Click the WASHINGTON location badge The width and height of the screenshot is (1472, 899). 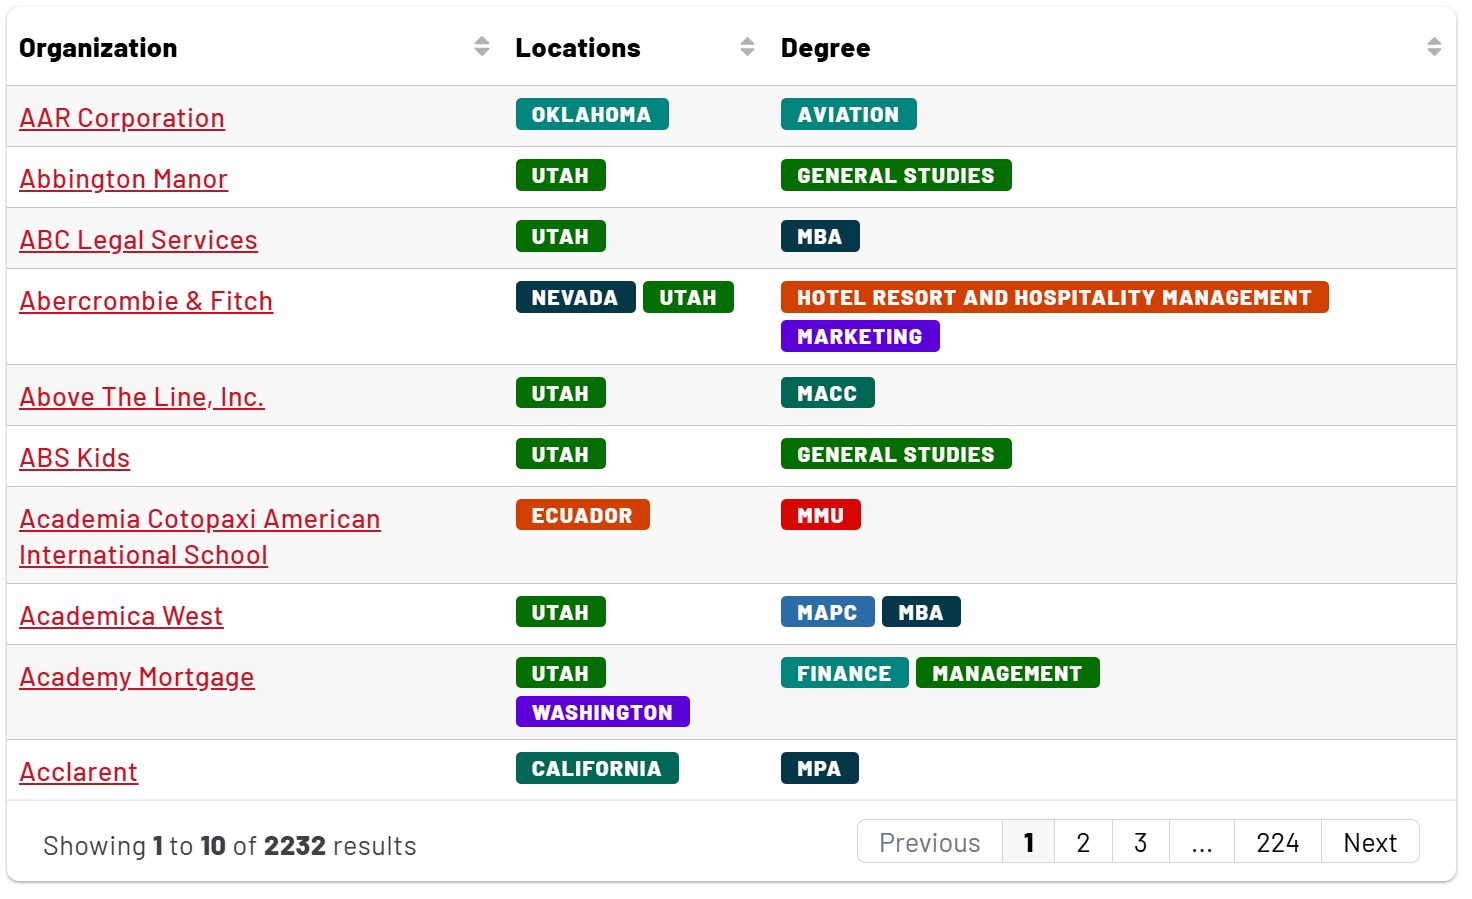click(x=602, y=713)
